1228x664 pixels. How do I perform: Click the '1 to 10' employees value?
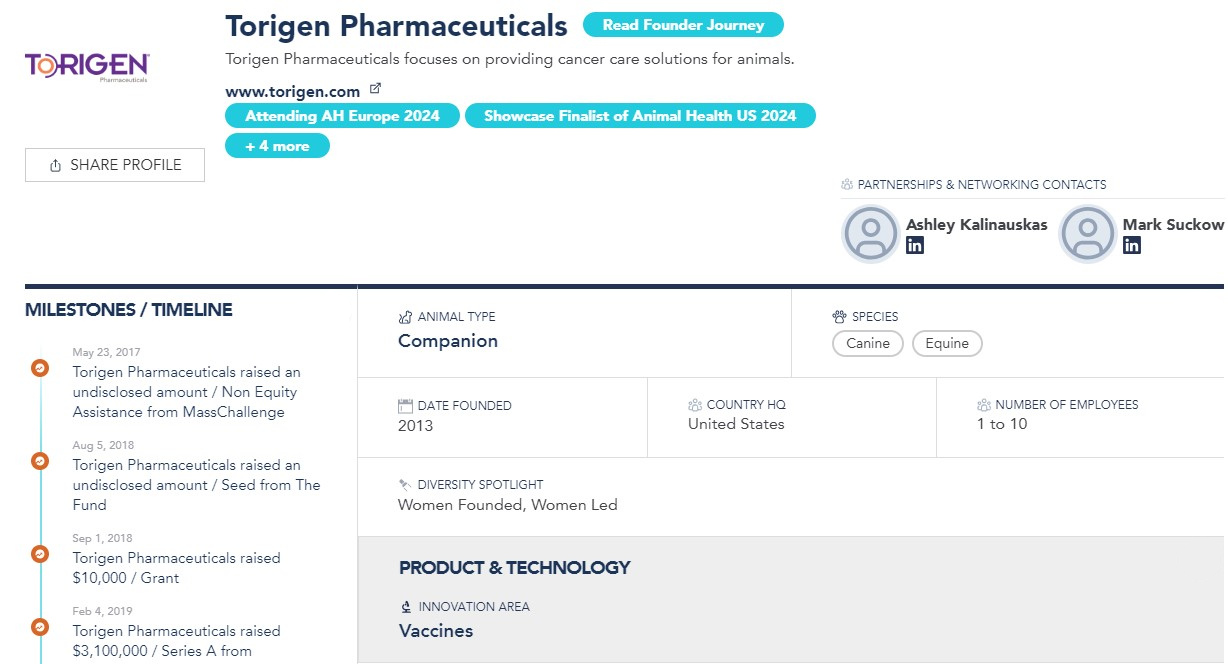coord(1002,424)
